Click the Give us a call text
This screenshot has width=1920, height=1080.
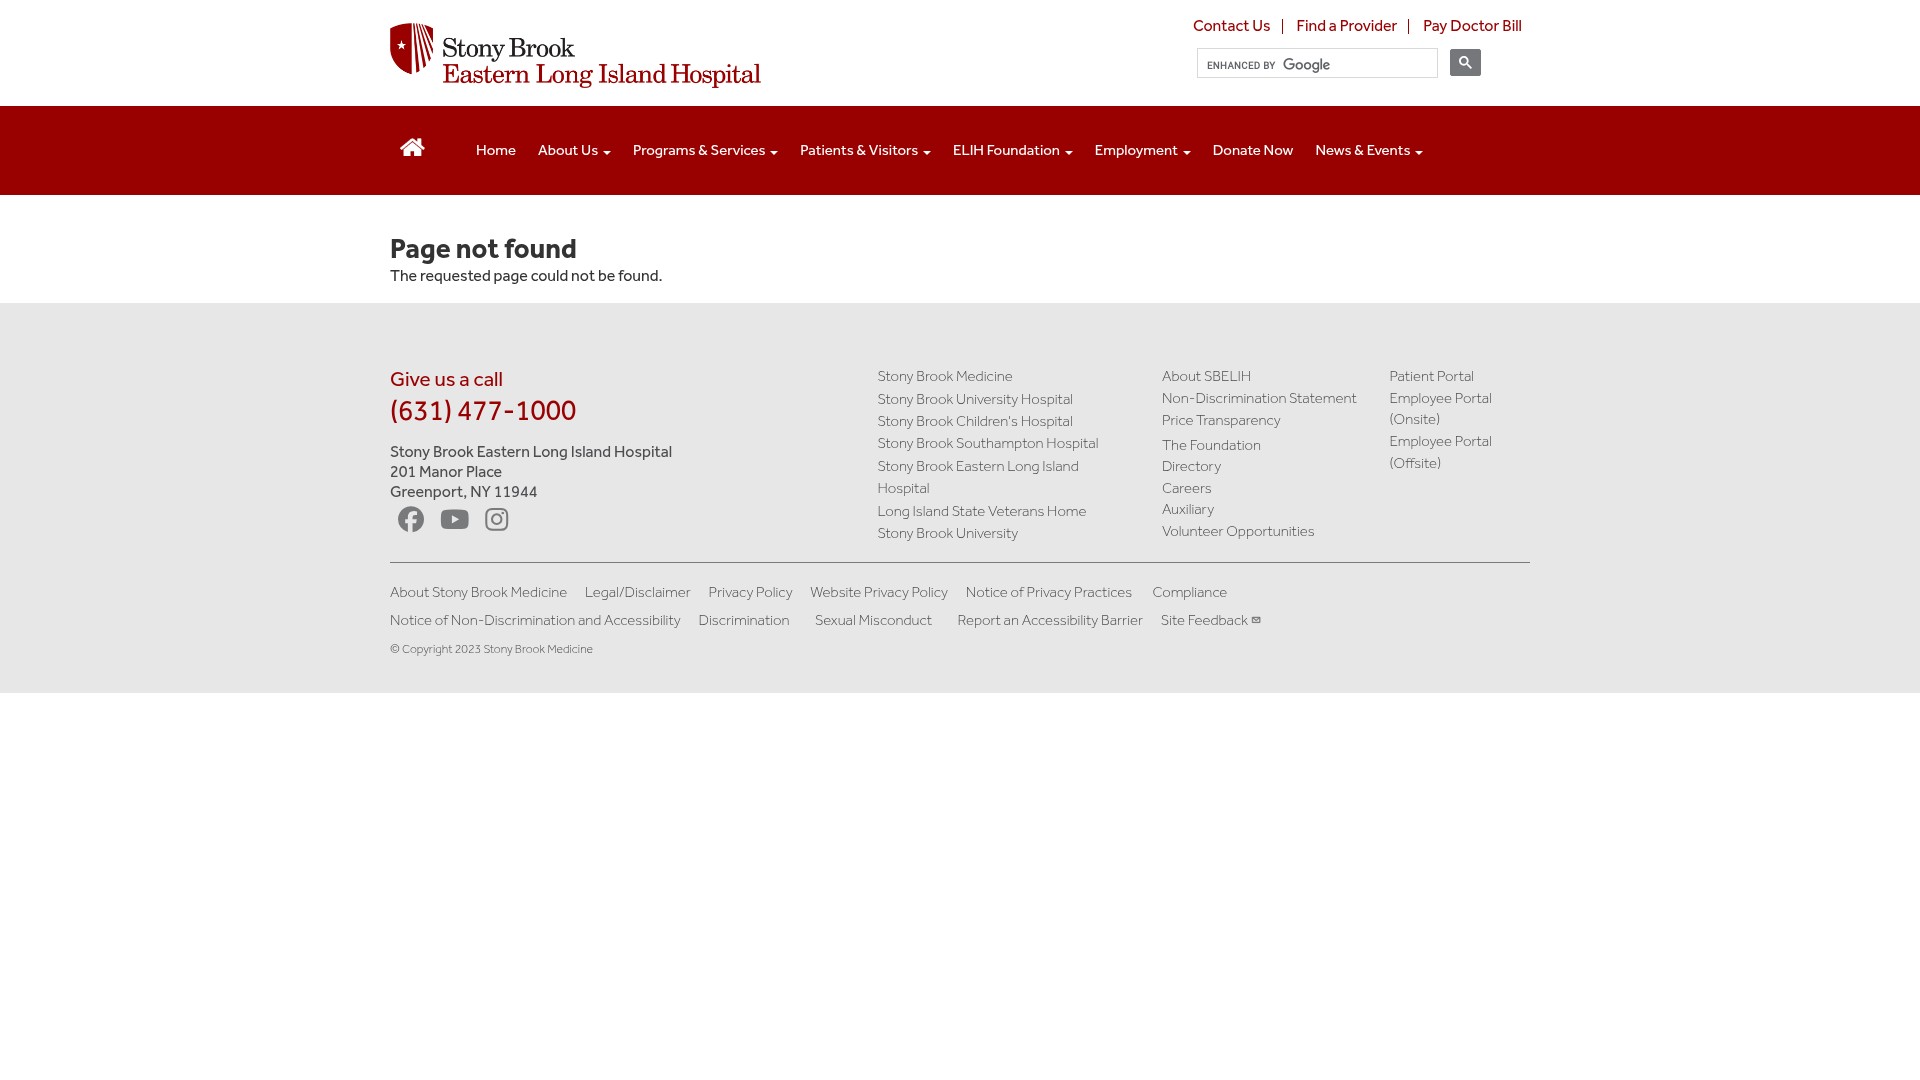(x=446, y=379)
